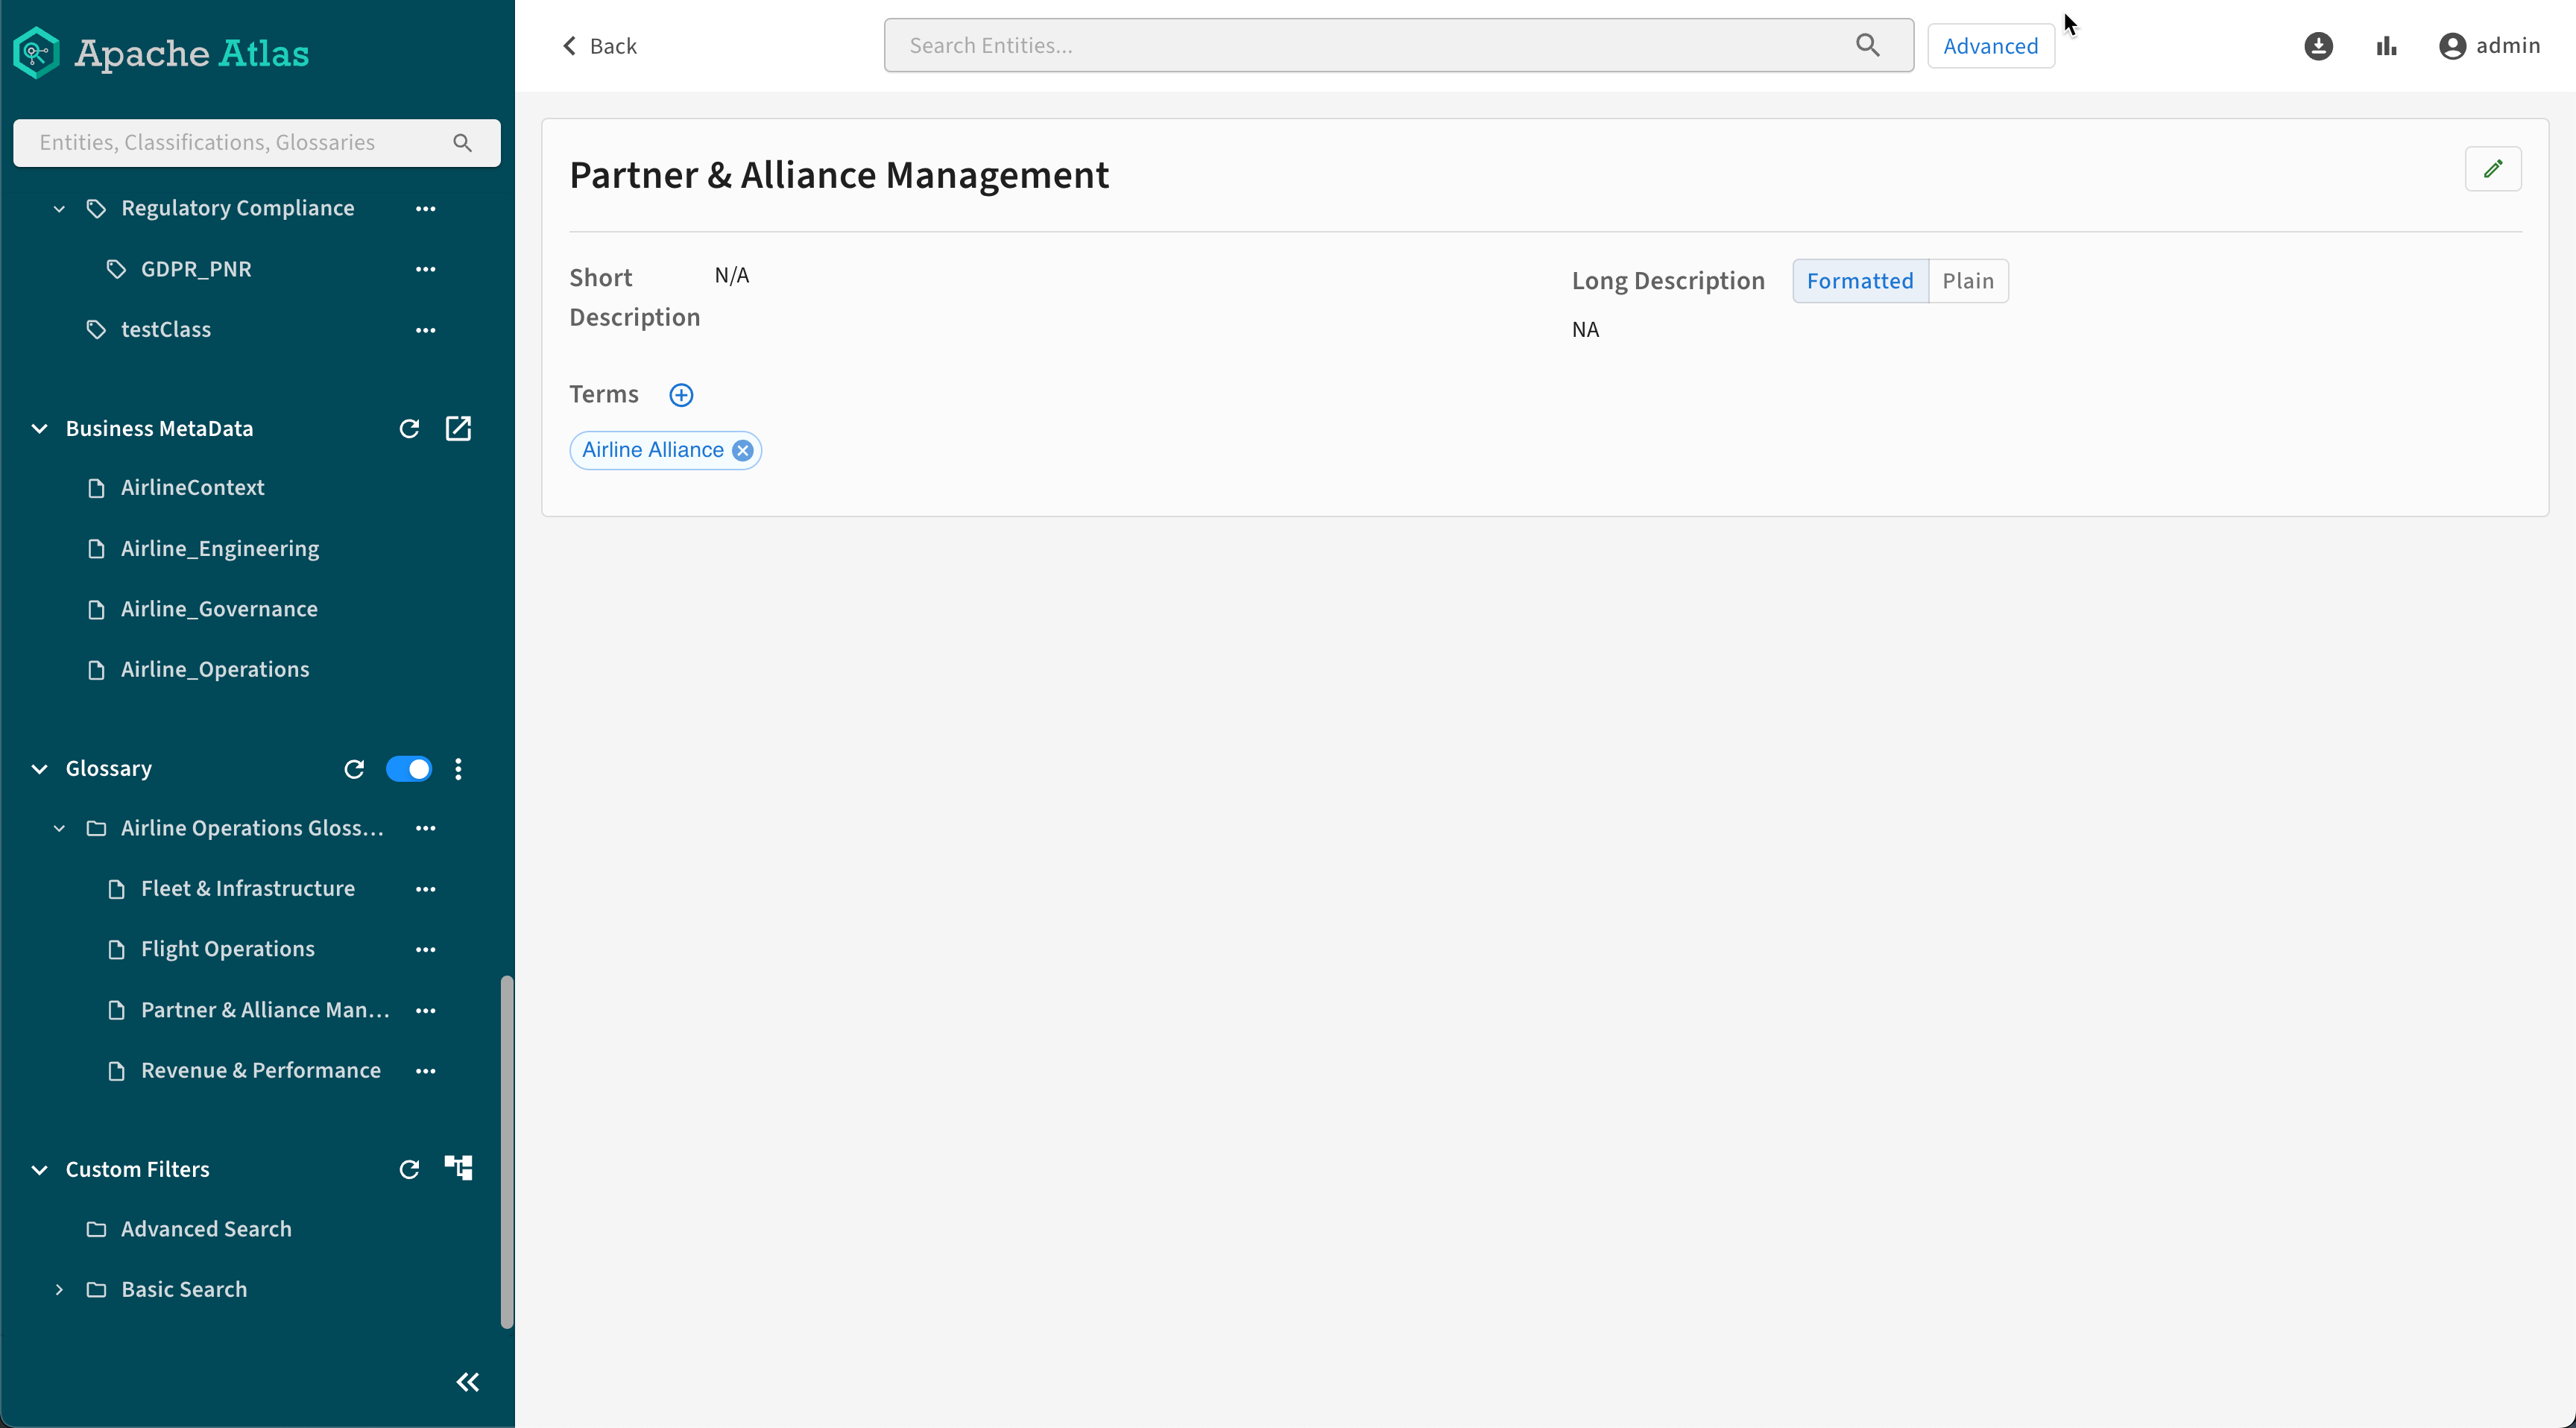Viewport: 2576px width, 1428px height.
Task: Collapse the sidebar with double-chevron icon
Action: 467,1382
